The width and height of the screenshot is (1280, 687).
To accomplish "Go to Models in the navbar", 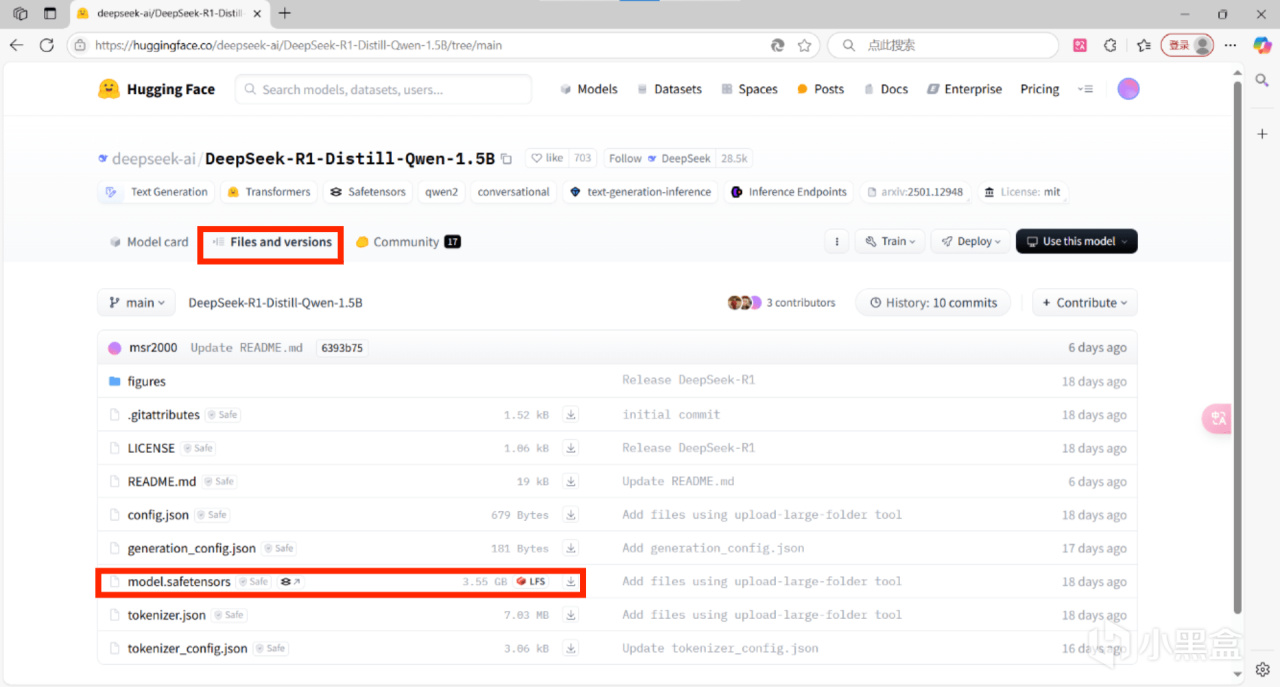I will (588, 89).
